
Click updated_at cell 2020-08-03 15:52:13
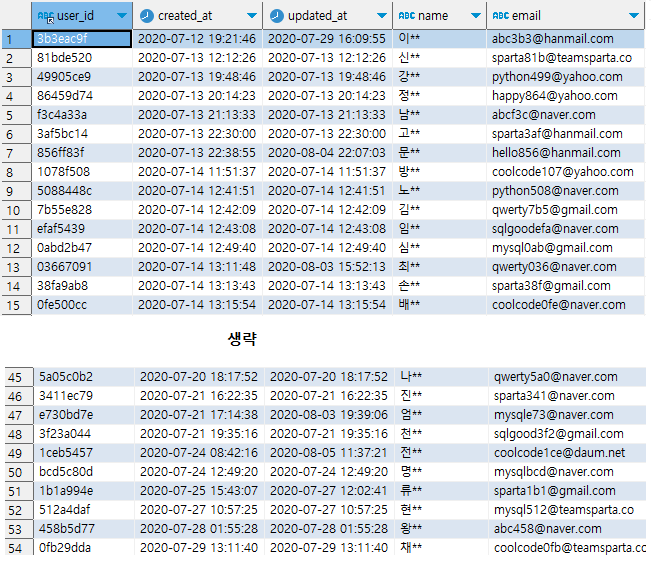(x=327, y=267)
